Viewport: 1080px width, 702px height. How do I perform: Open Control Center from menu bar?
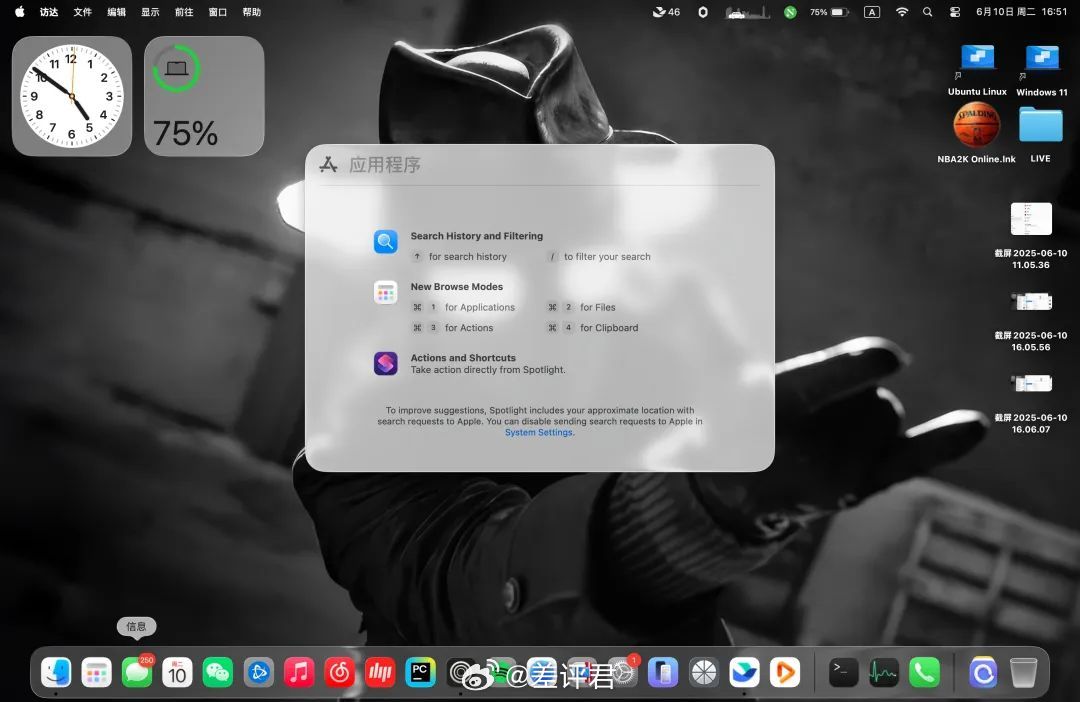[955, 12]
